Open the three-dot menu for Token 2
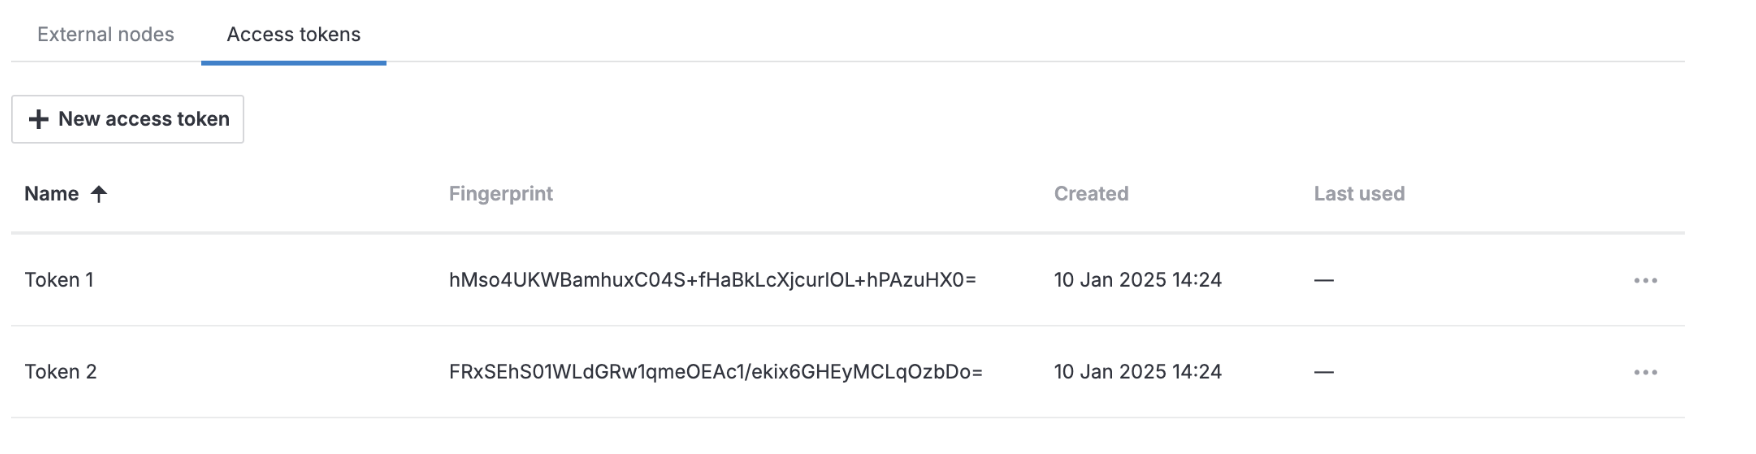1756x454 pixels. click(1645, 373)
